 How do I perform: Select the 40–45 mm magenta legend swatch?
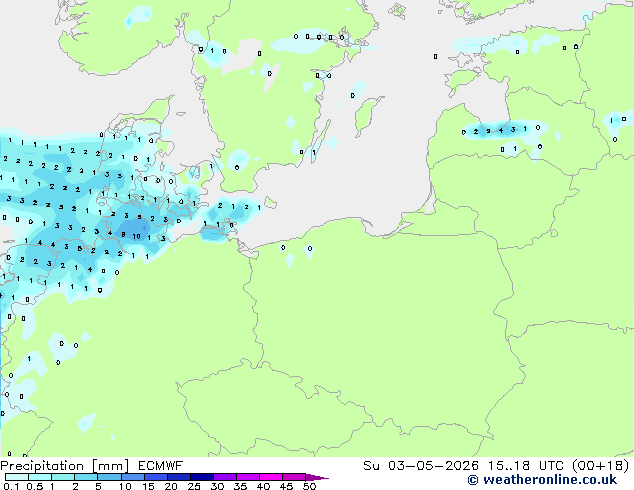271,477
